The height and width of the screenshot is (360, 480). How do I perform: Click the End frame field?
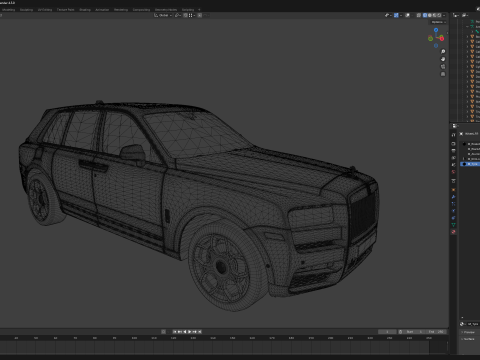(x=436, y=332)
